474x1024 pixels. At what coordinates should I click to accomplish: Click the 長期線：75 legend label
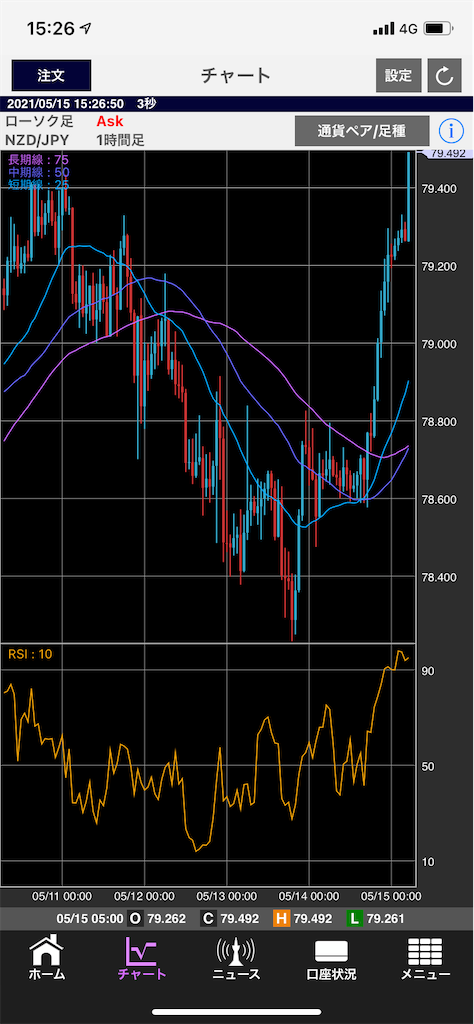pyautogui.click(x=39, y=159)
